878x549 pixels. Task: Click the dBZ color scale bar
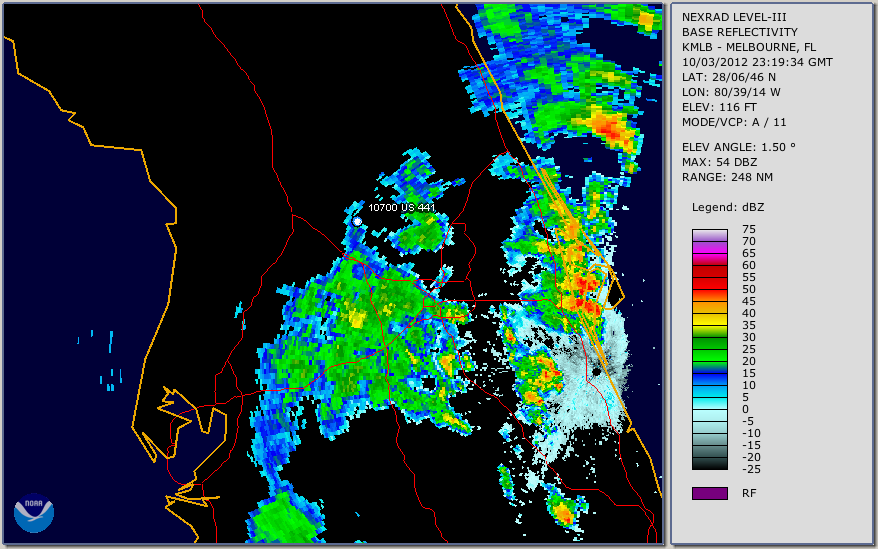(709, 349)
